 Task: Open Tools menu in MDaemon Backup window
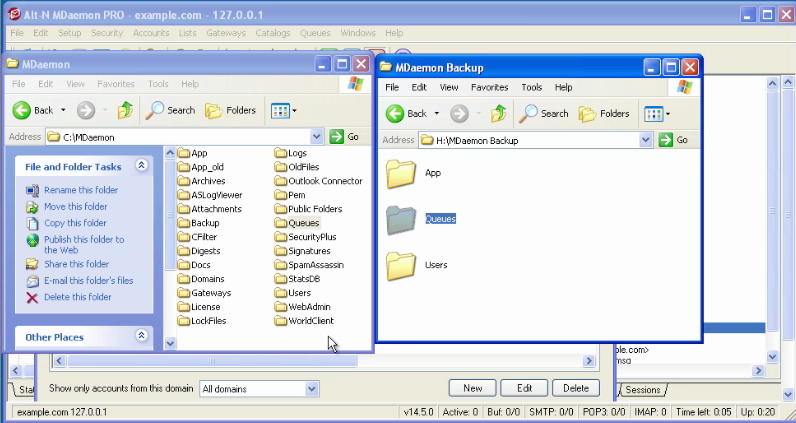532,87
